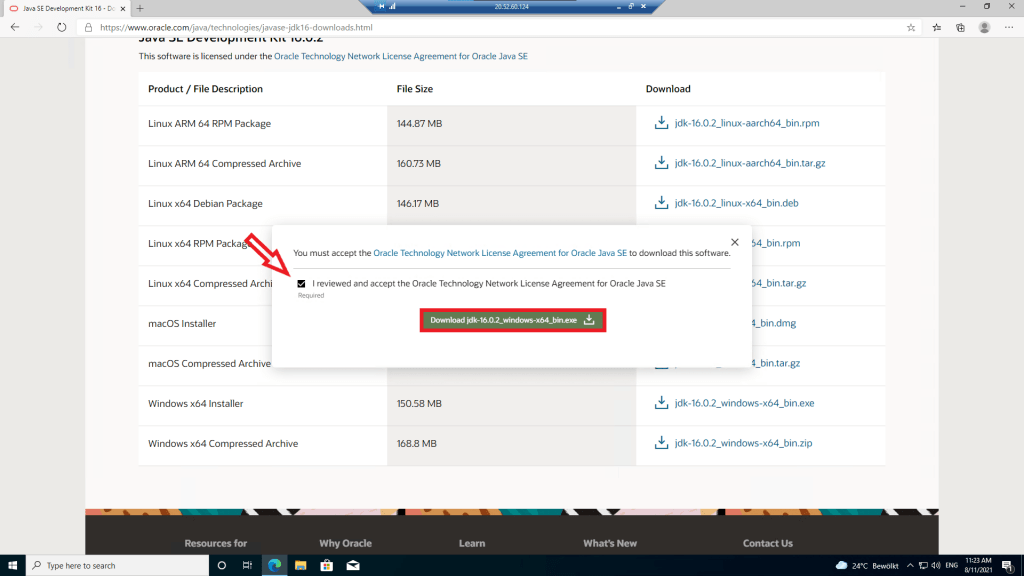Click download icon for linux-aarch64 rpm
This screenshot has width=1024, height=576.
(x=660, y=123)
